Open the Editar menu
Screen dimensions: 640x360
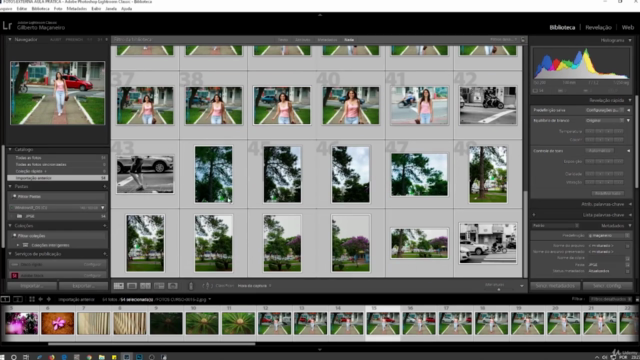click(x=22, y=9)
